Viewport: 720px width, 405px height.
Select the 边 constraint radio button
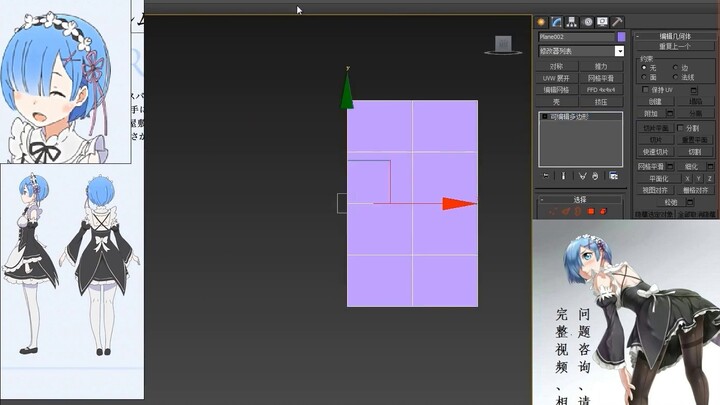(677, 67)
